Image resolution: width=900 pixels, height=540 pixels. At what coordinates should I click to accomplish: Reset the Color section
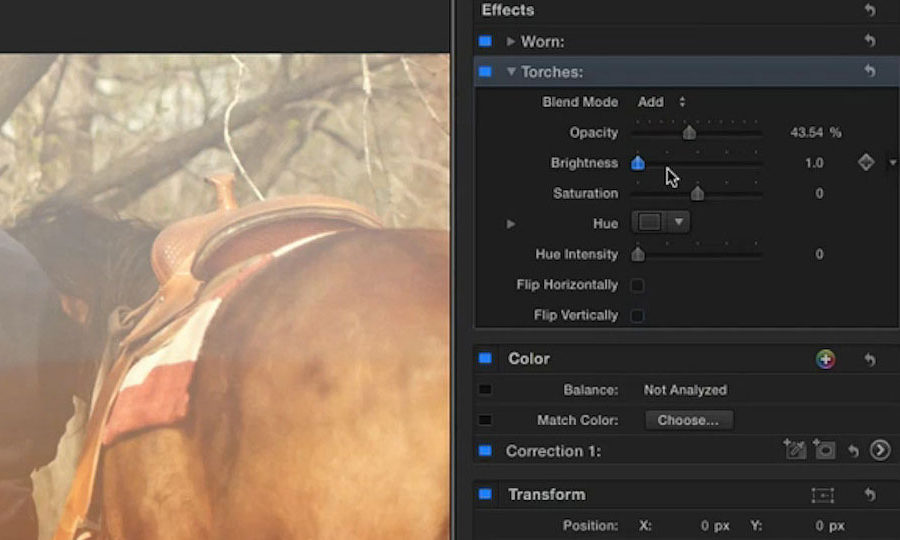point(870,359)
